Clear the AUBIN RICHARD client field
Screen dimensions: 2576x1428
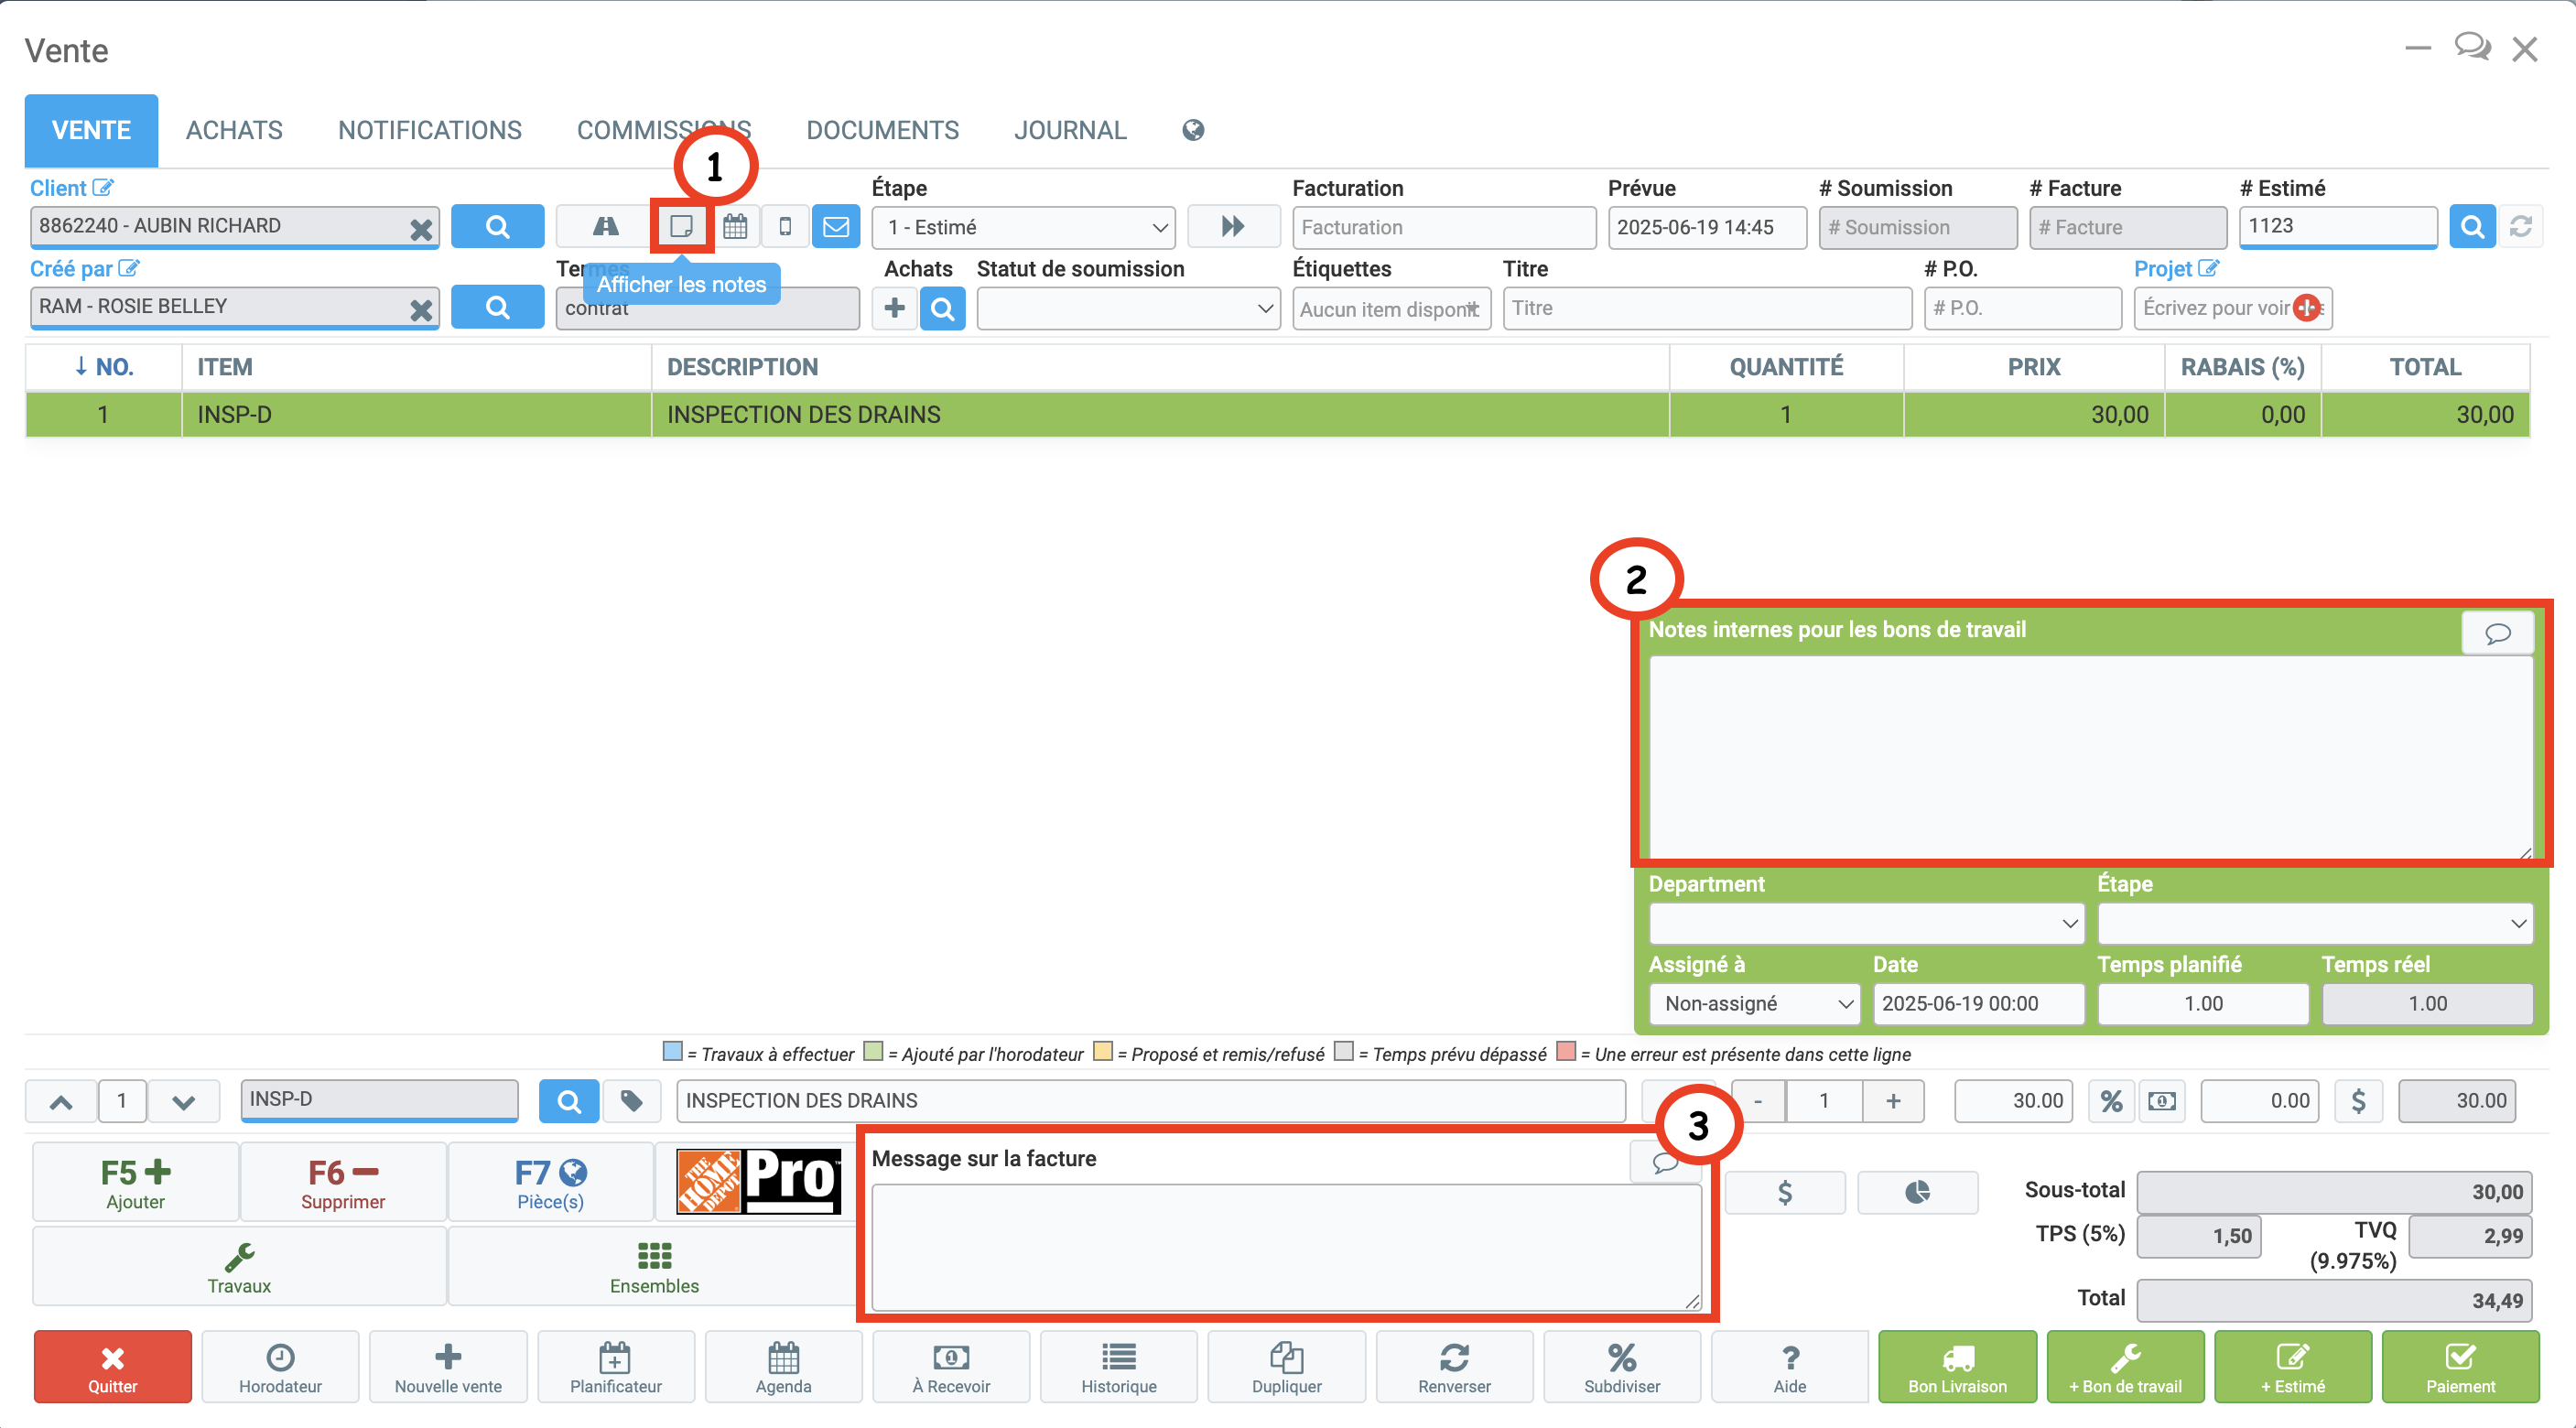[x=421, y=229]
